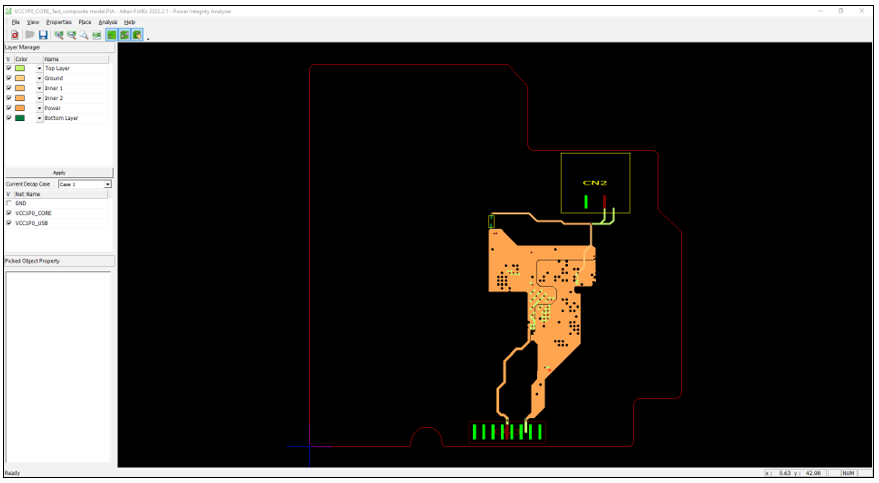Click the open folder toolbar icon
The image size is (879, 483).
point(30,35)
